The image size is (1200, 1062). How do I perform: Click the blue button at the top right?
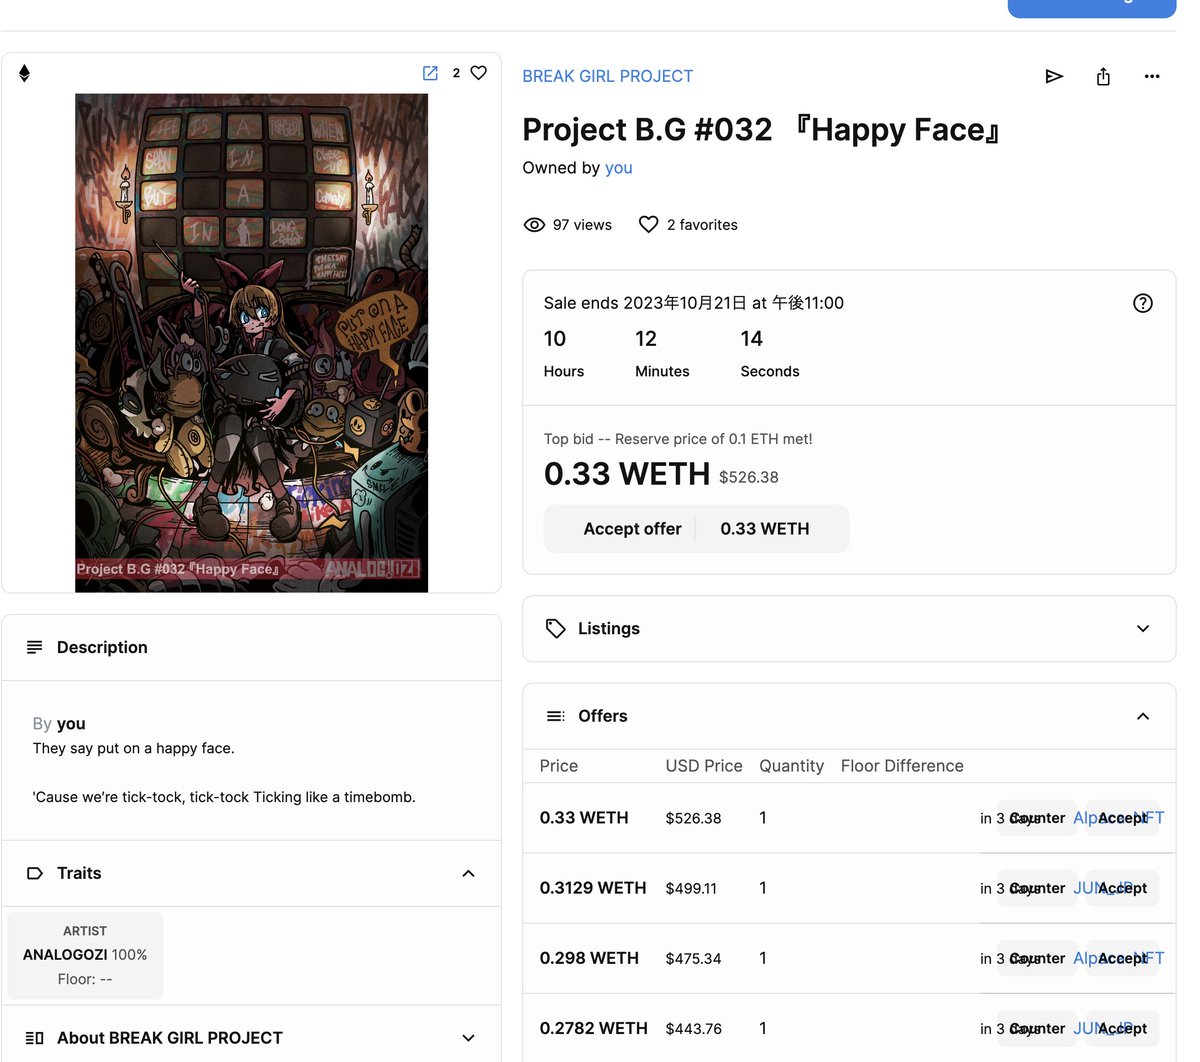(x=1091, y=8)
